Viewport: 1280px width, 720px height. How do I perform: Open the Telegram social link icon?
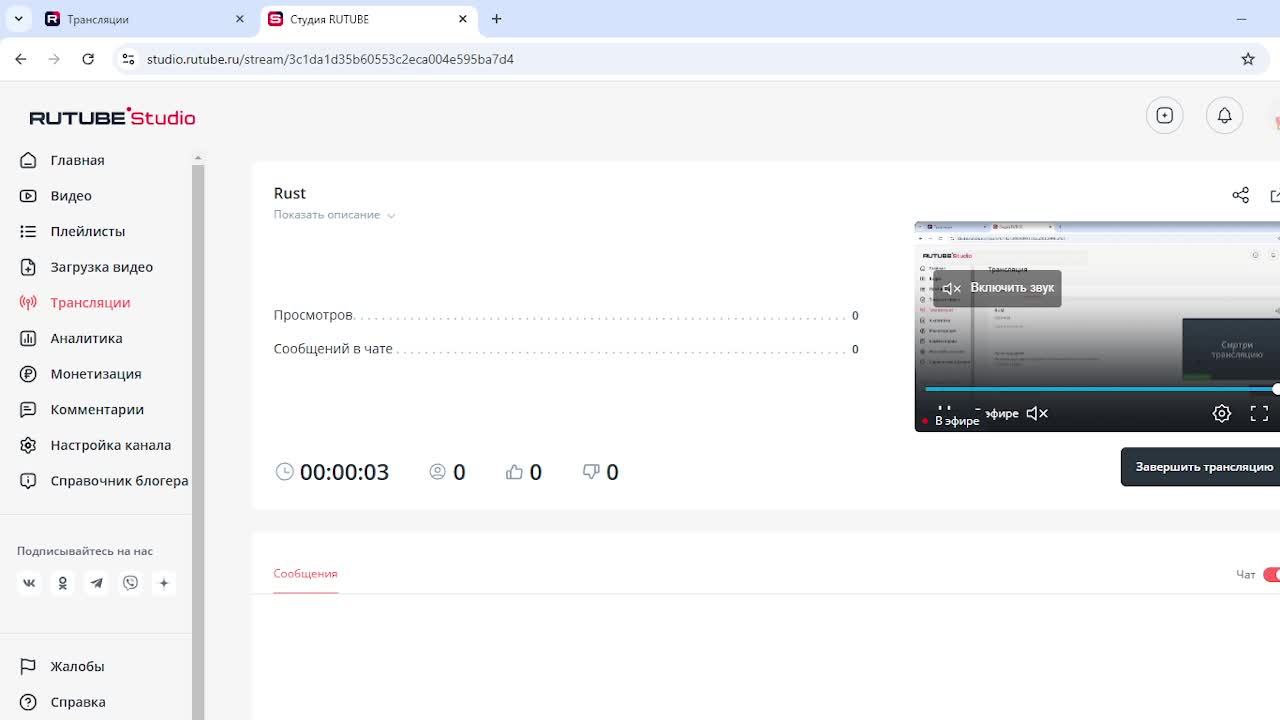point(96,583)
